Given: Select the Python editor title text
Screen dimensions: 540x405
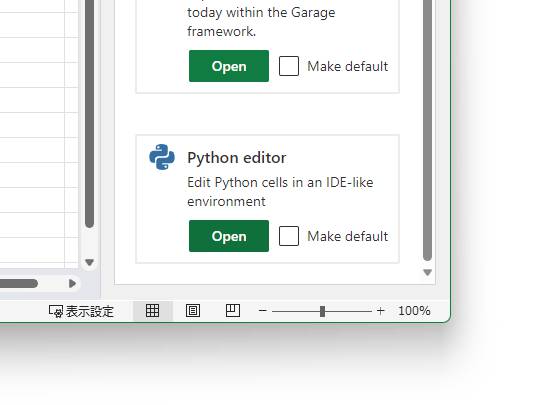Looking at the screenshot, I should pos(237,158).
